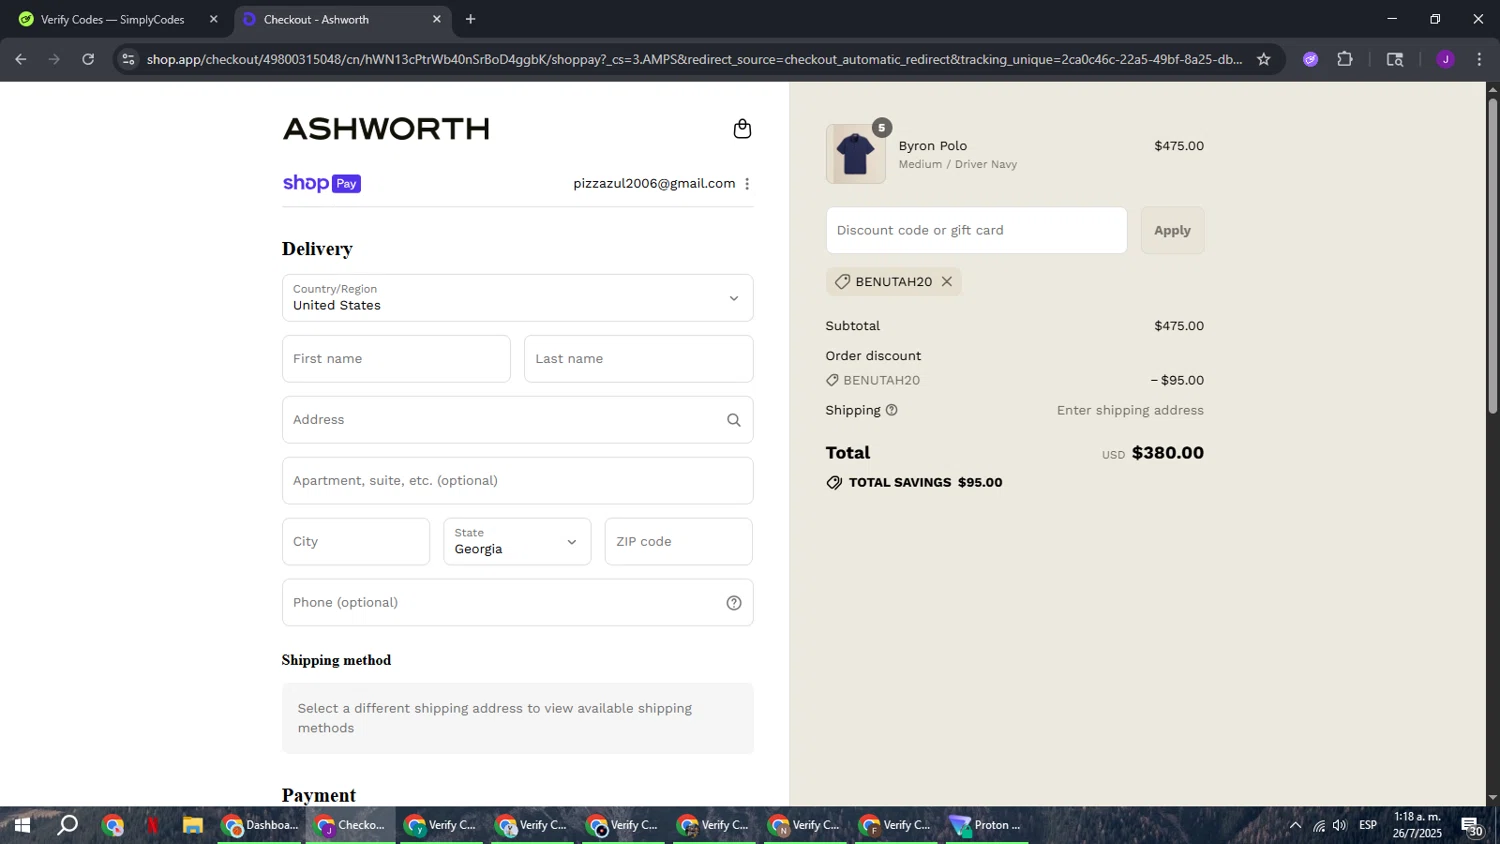Click the Shop Pay logo
This screenshot has height=844, width=1500.
321,184
